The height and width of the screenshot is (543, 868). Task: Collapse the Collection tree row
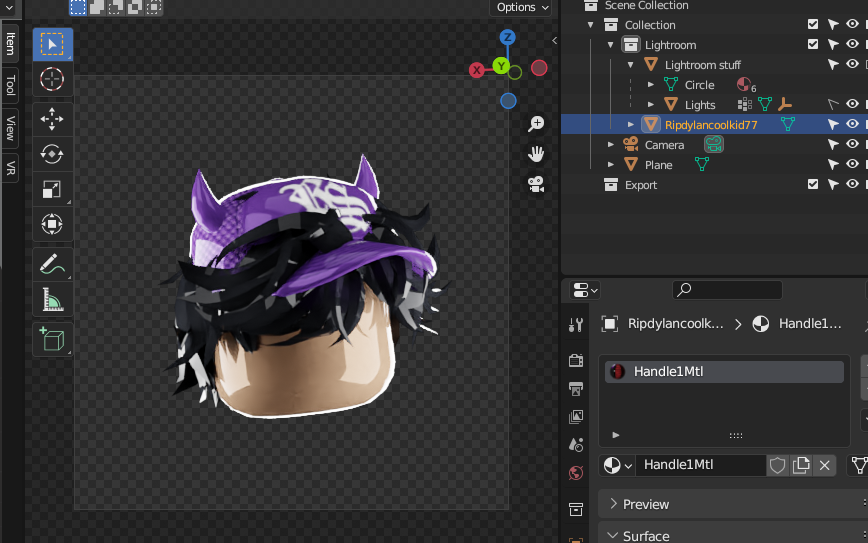(591, 25)
